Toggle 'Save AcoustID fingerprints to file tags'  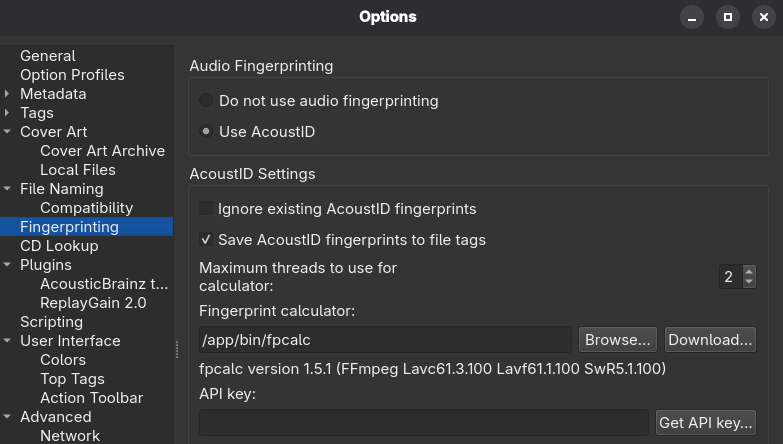click(x=206, y=240)
